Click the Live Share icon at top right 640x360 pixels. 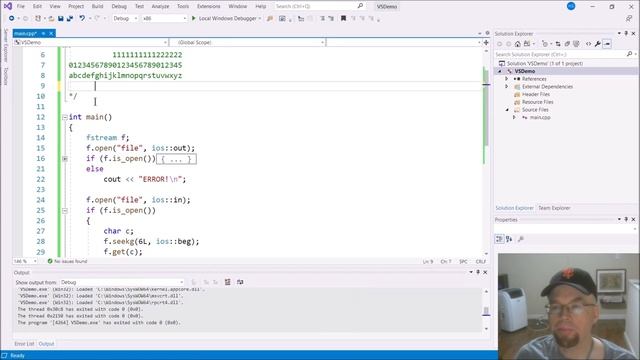coord(629,18)
